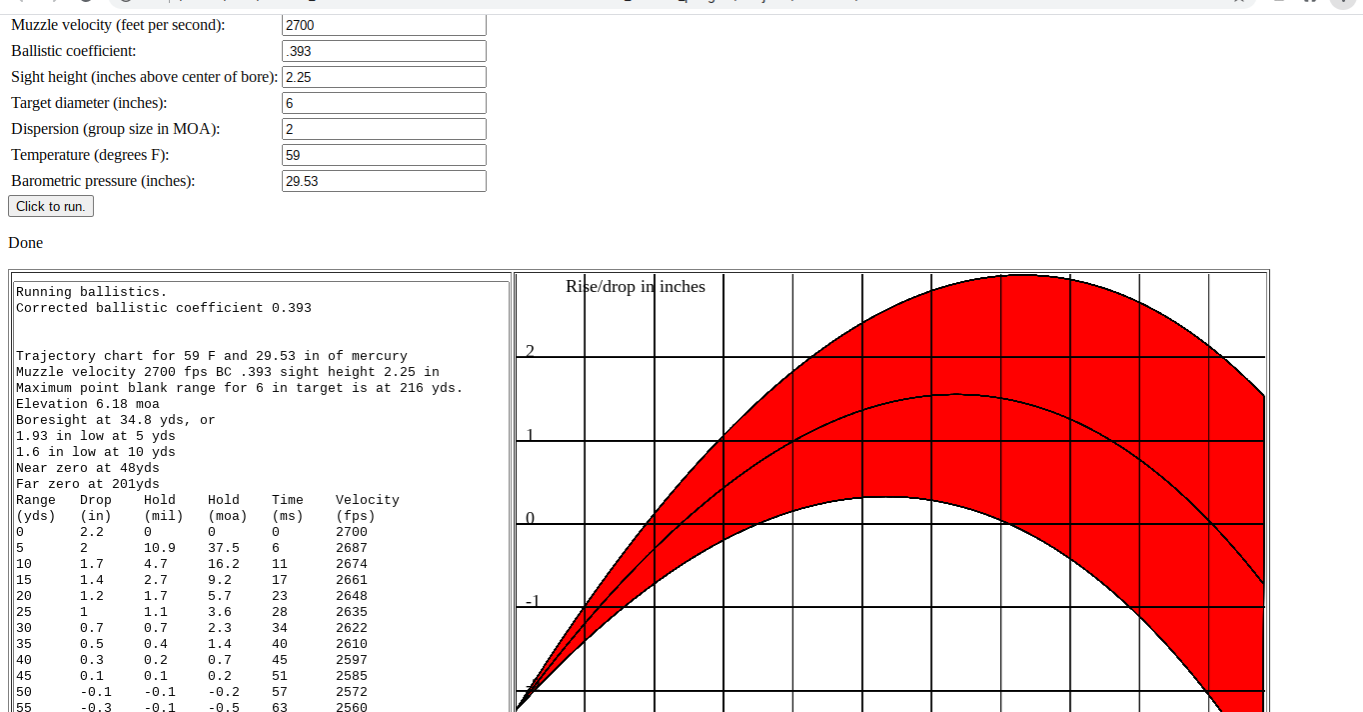Click the Barometric pressure input field
The image size is (1363, 712).
384,181
